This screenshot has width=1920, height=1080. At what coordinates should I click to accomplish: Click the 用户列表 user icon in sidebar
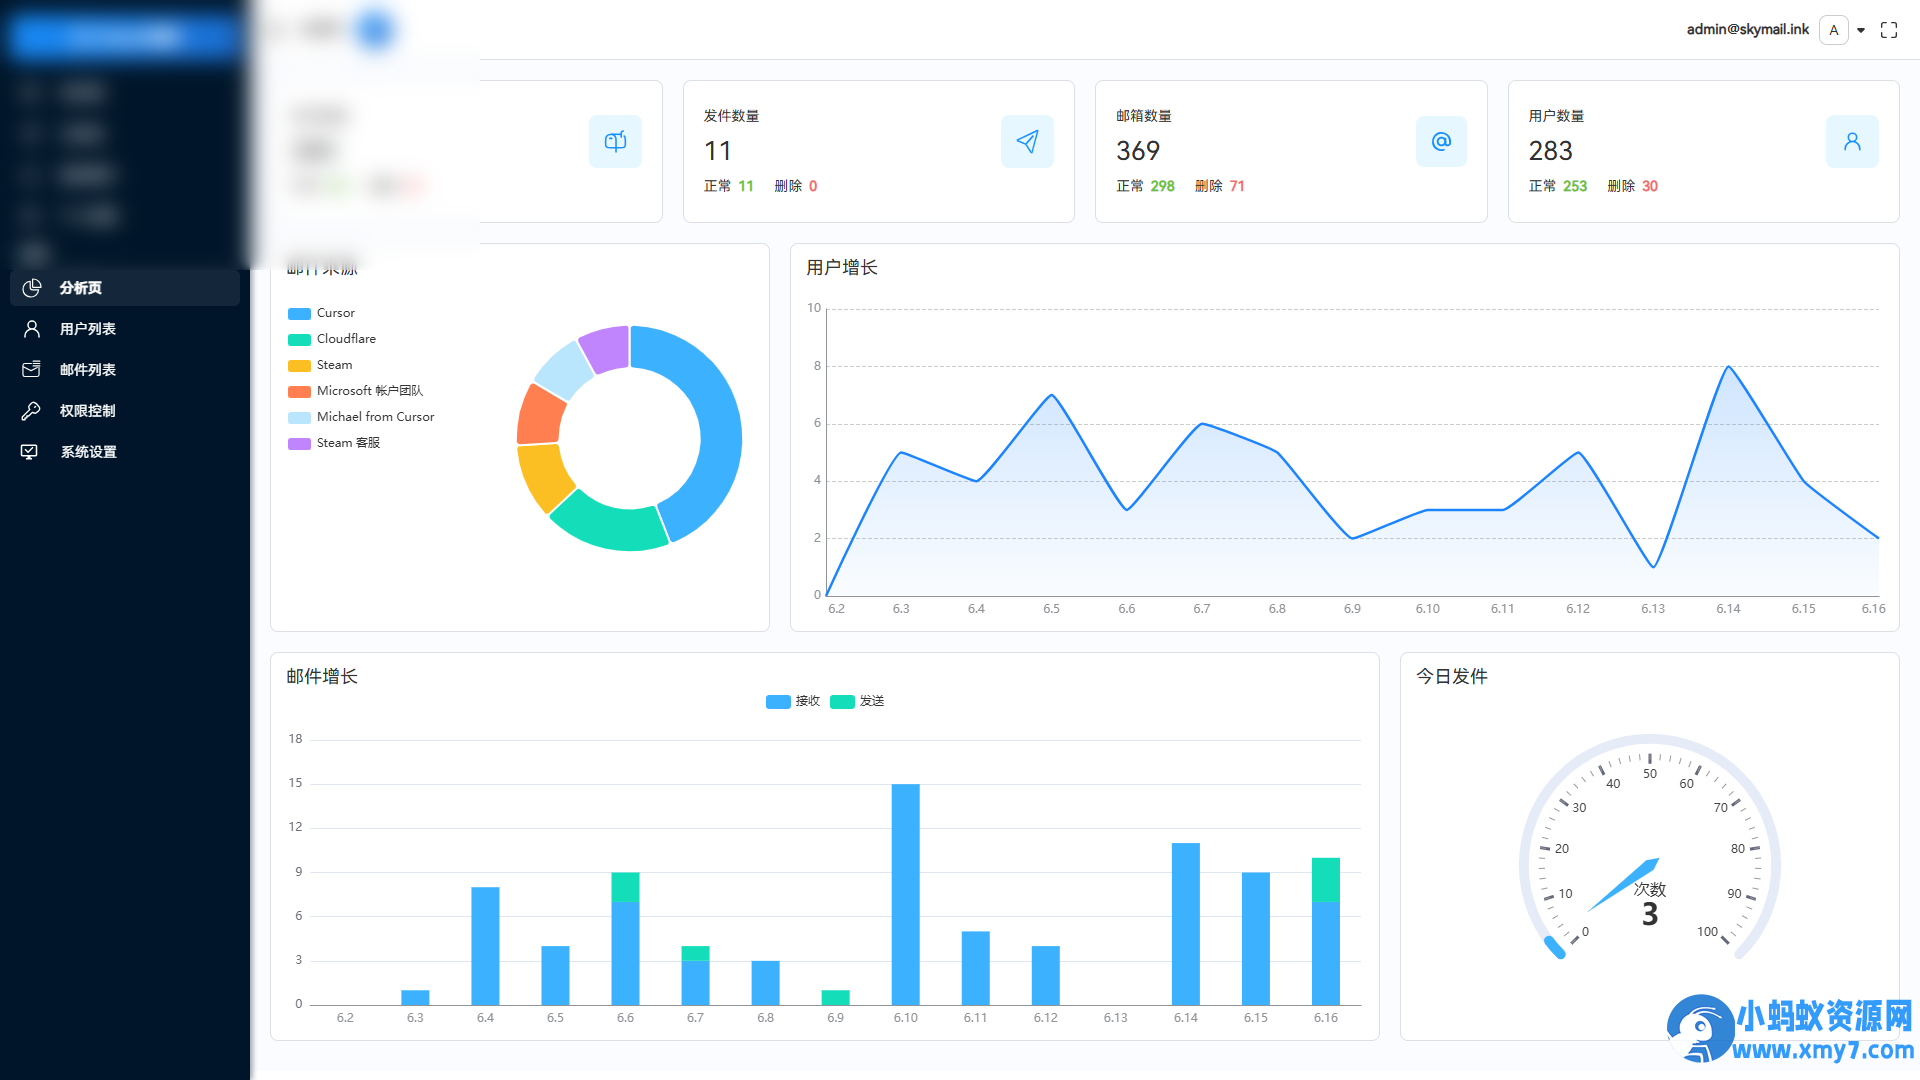point(31,328)
